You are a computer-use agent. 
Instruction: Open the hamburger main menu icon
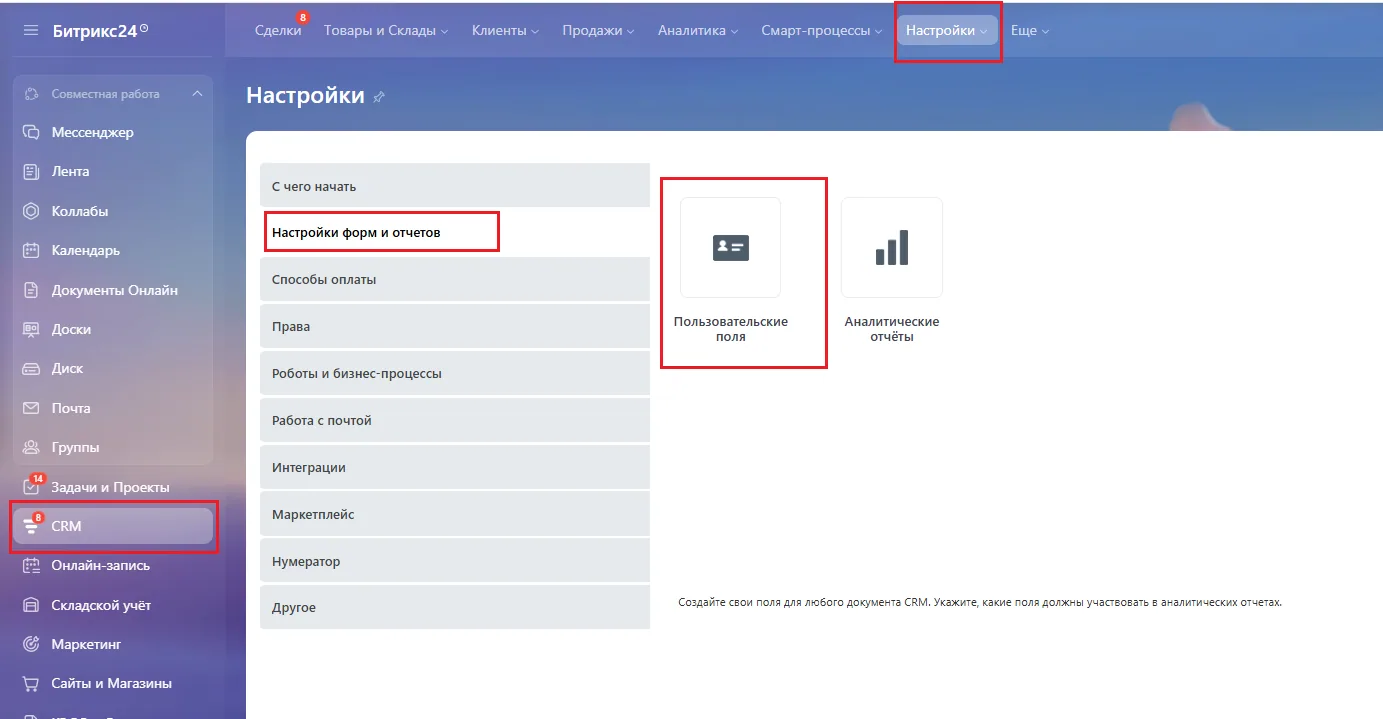(x=30, y=30)
